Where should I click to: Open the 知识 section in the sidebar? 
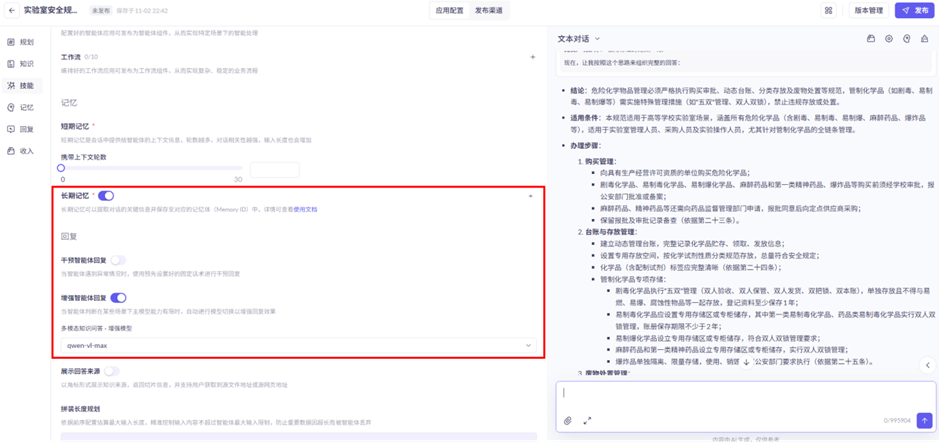[22, 63]
